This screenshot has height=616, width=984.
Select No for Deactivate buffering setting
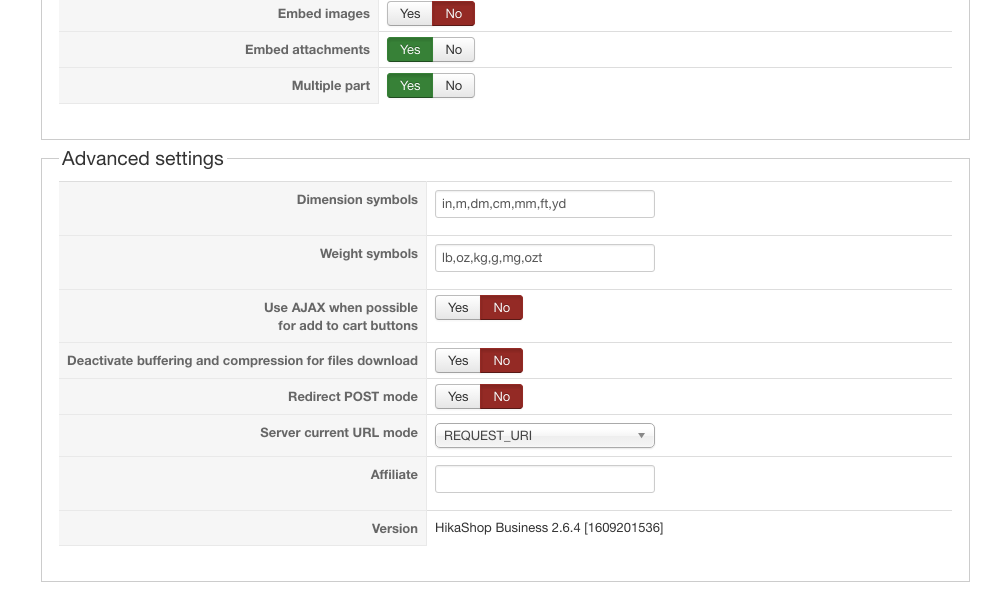502,361
